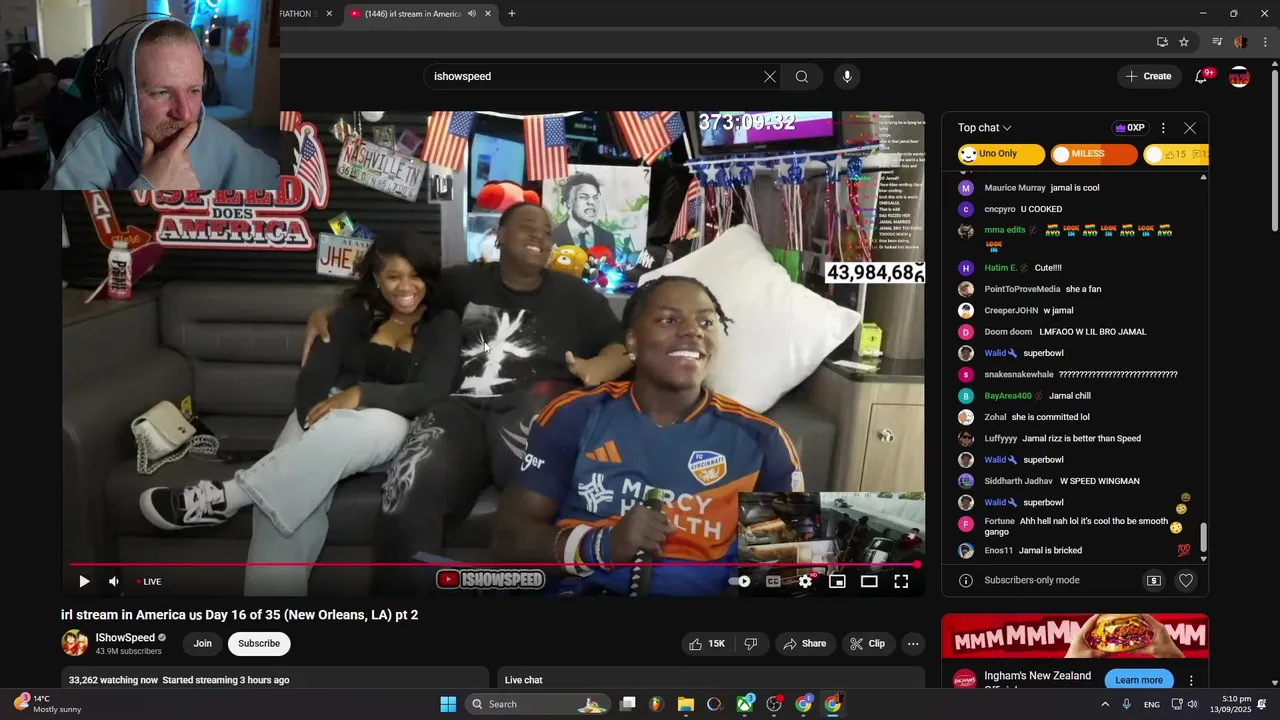This screenshot has width=1280, height=720.
Task: Share the livestream
Action: [x=805, y=644]
